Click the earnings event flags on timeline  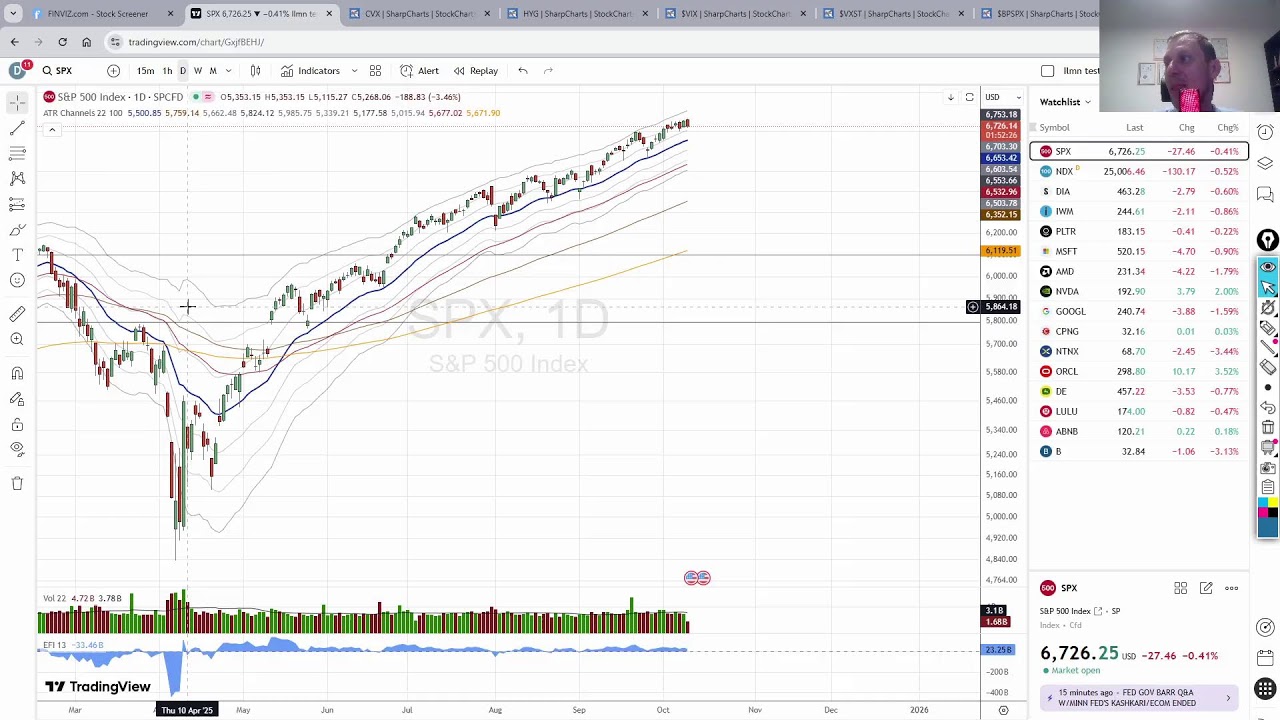697,578
